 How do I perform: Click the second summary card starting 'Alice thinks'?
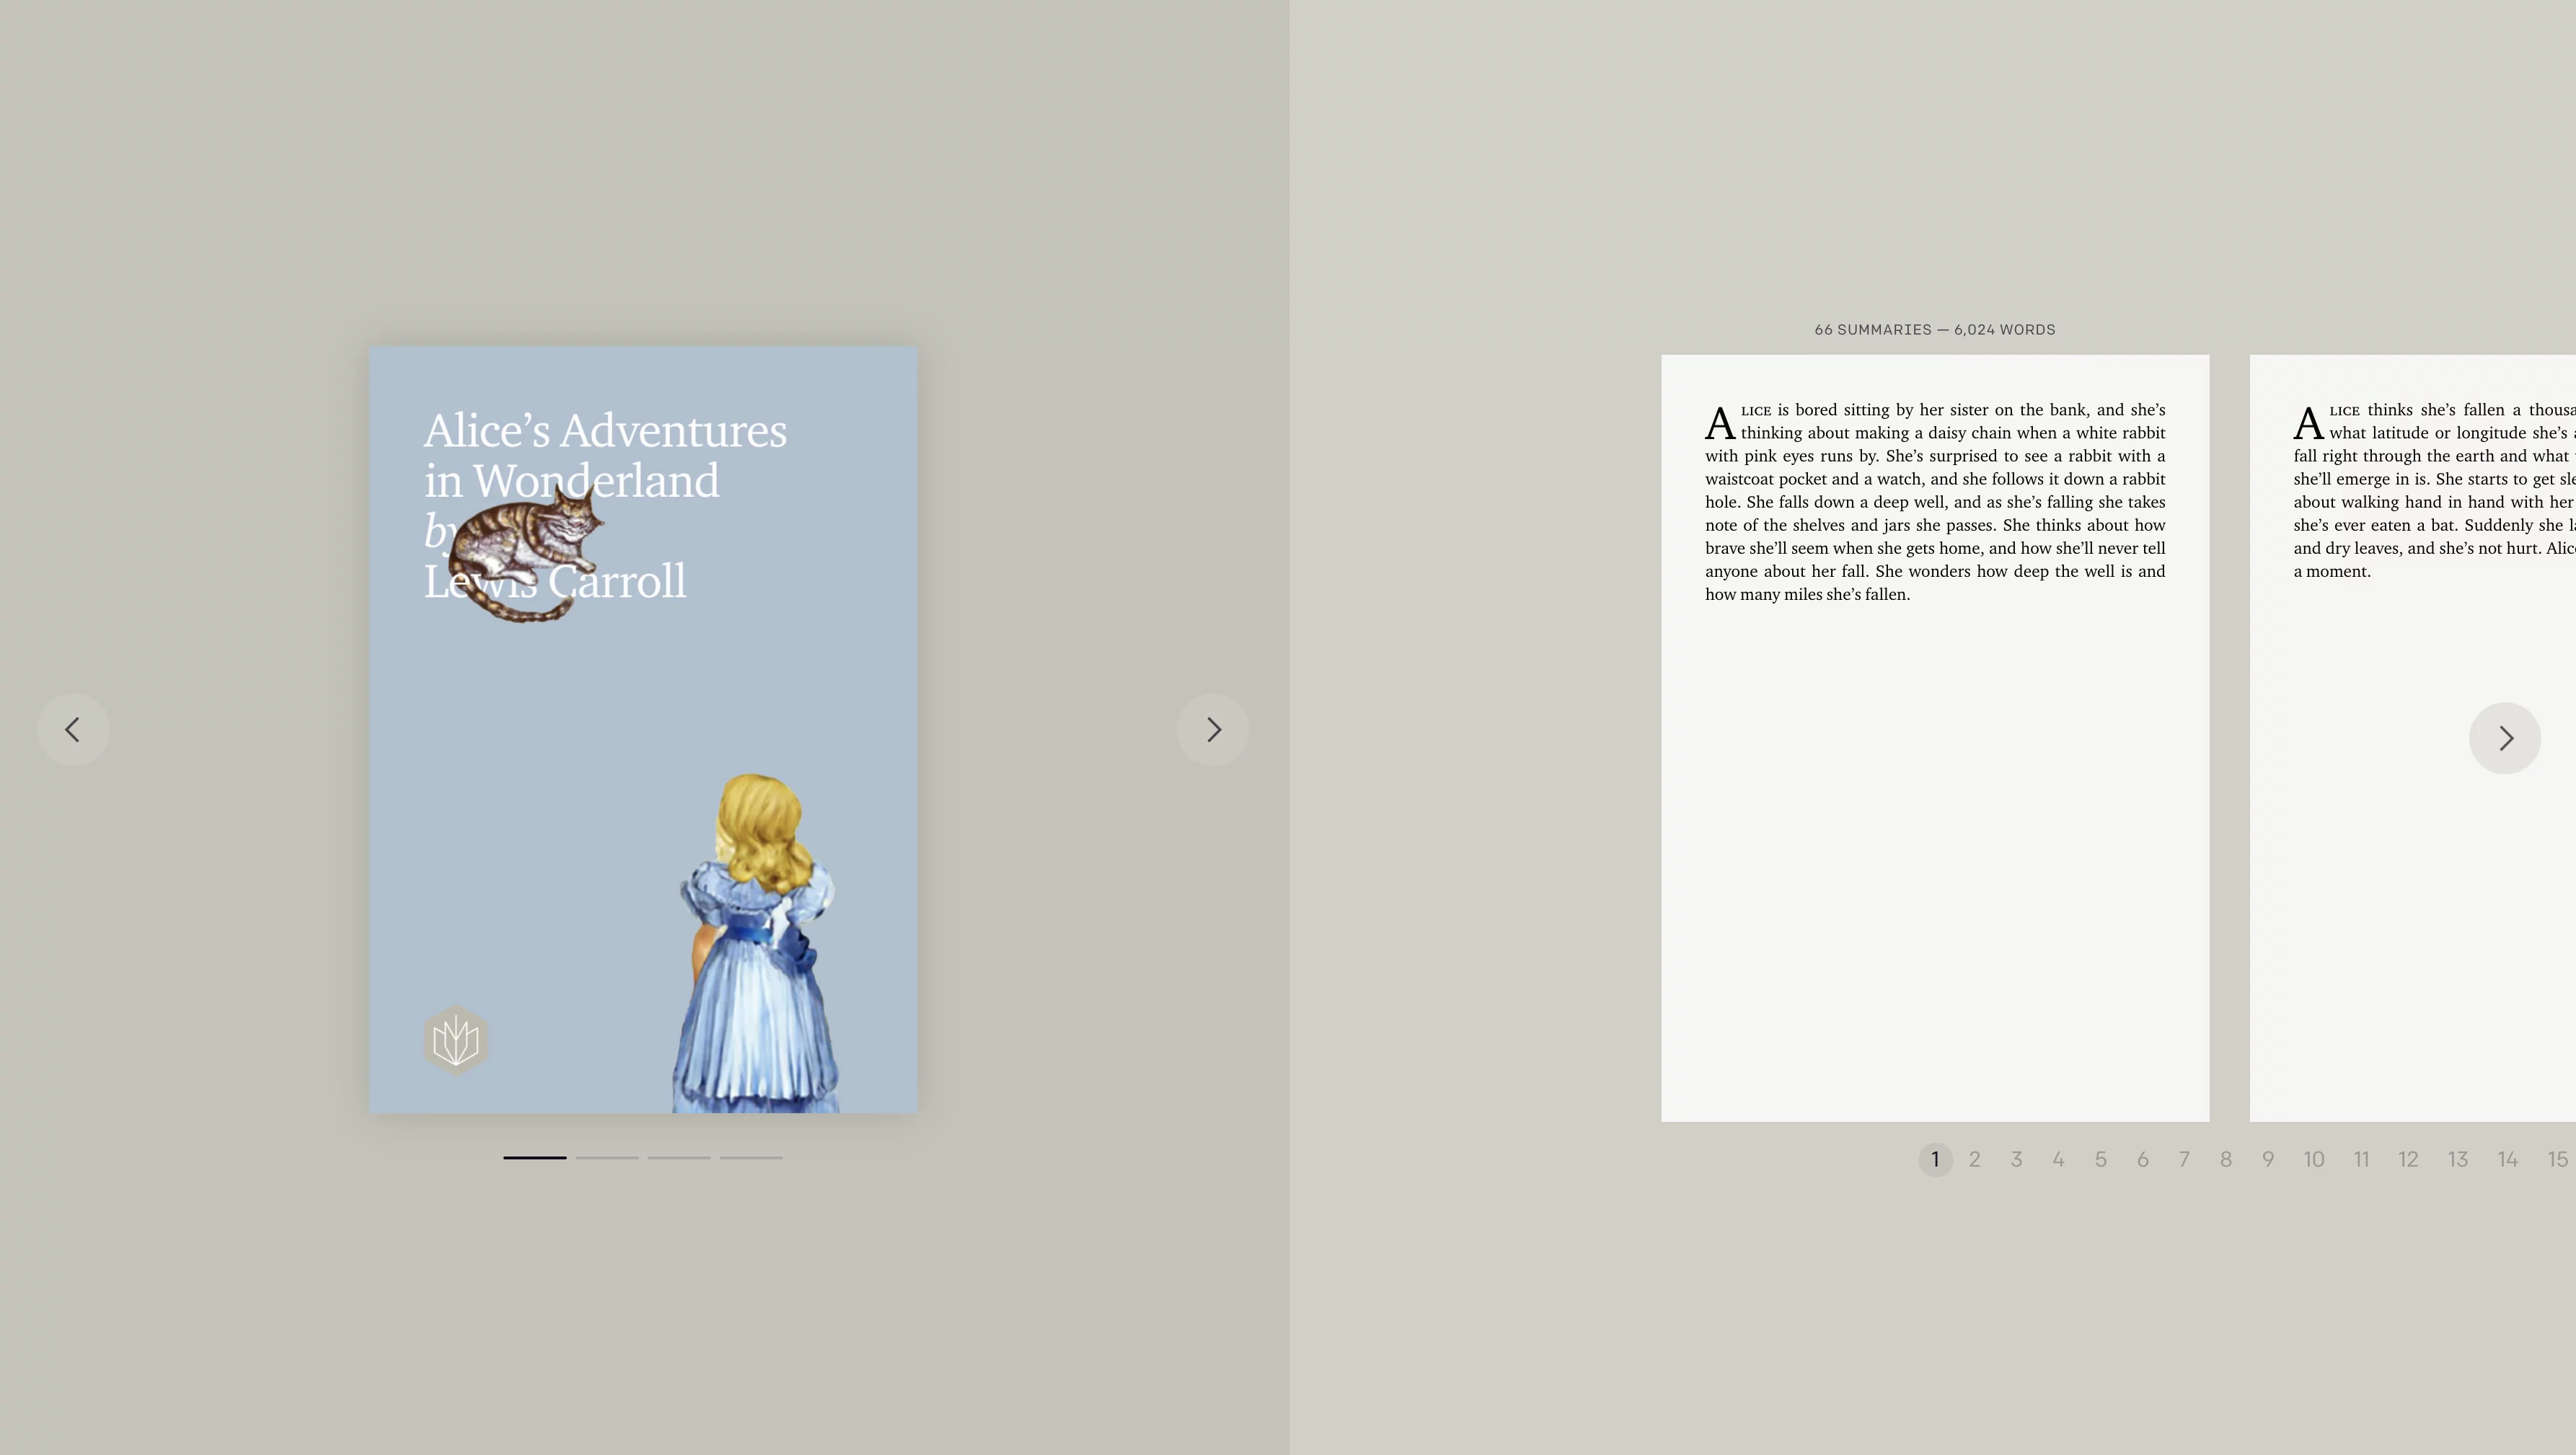2413,738
